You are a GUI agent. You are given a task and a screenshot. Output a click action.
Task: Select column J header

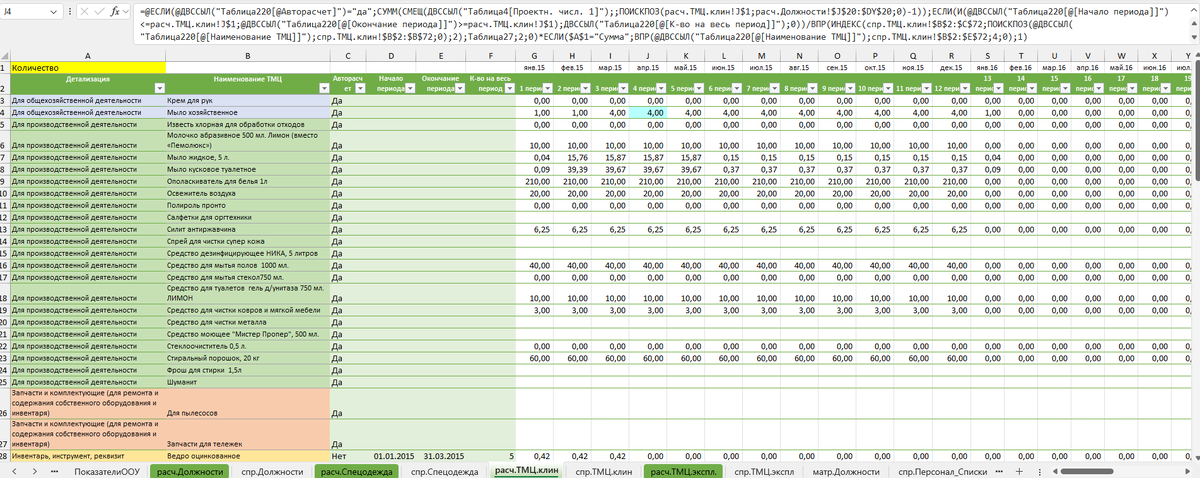648,56
